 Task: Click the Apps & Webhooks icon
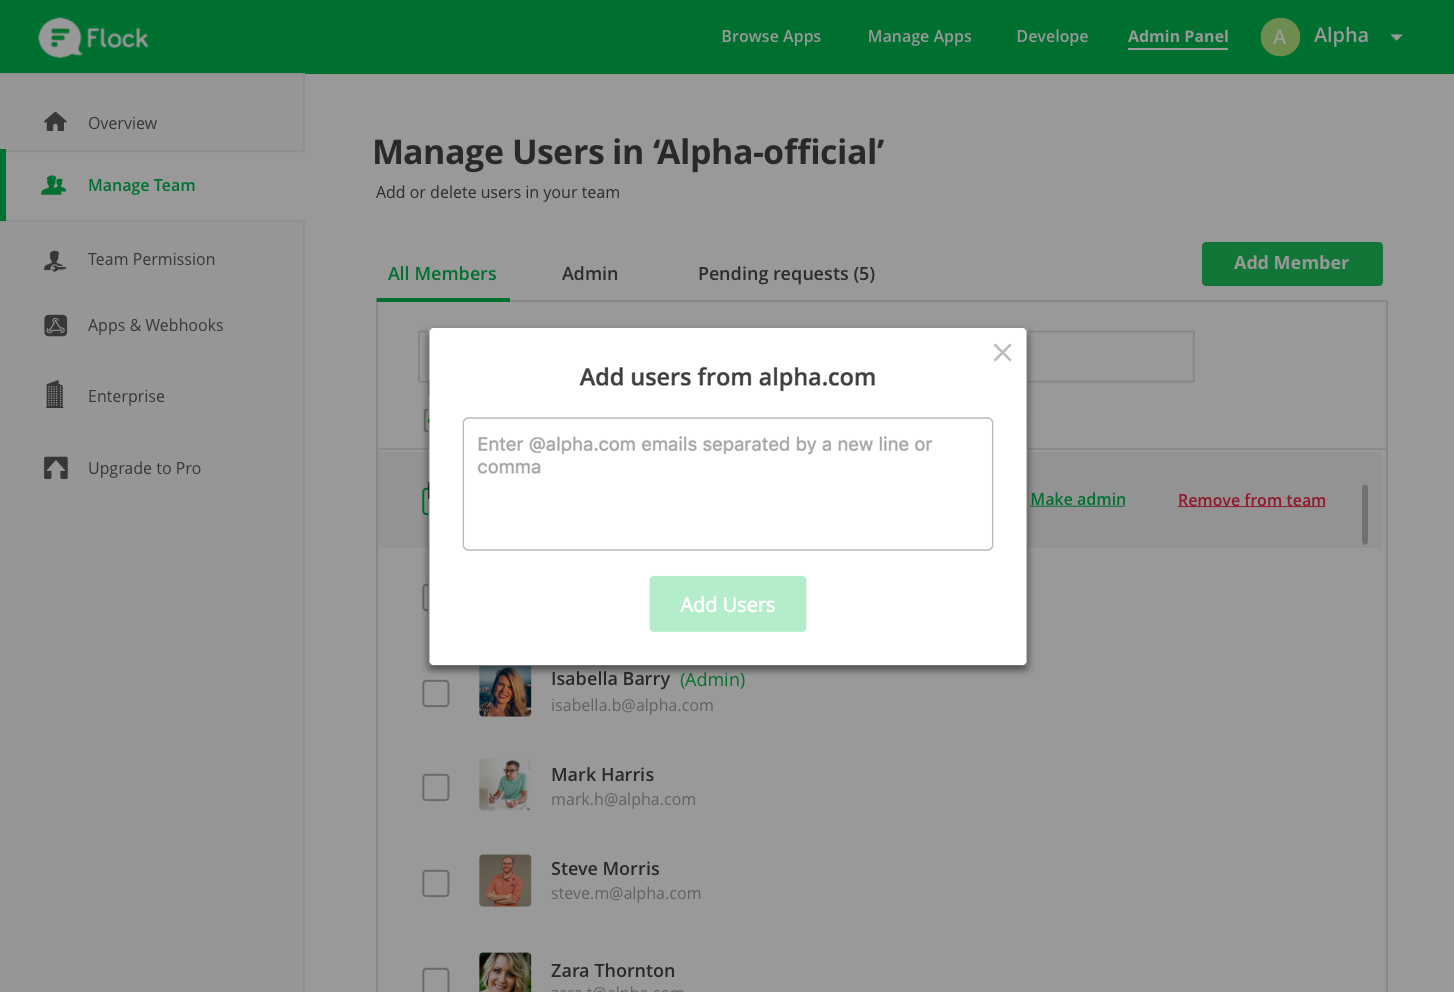(56, 325)
